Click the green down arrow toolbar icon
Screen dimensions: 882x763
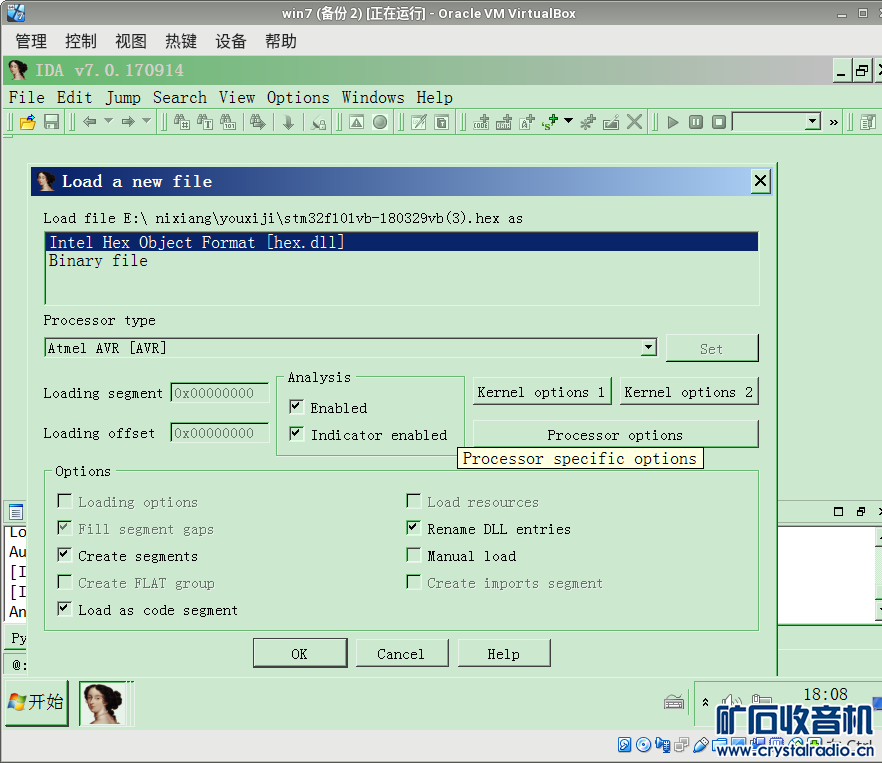click(288, 122)
